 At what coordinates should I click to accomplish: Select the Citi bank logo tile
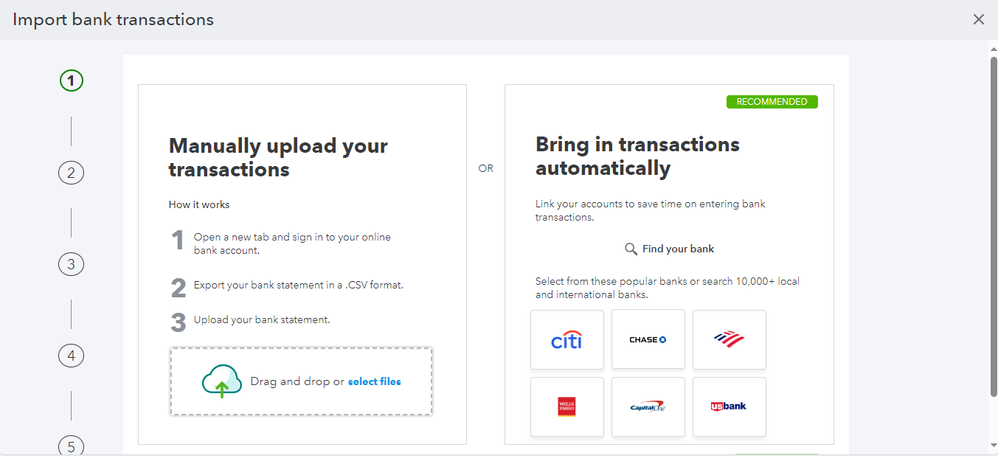pos(567,340)
